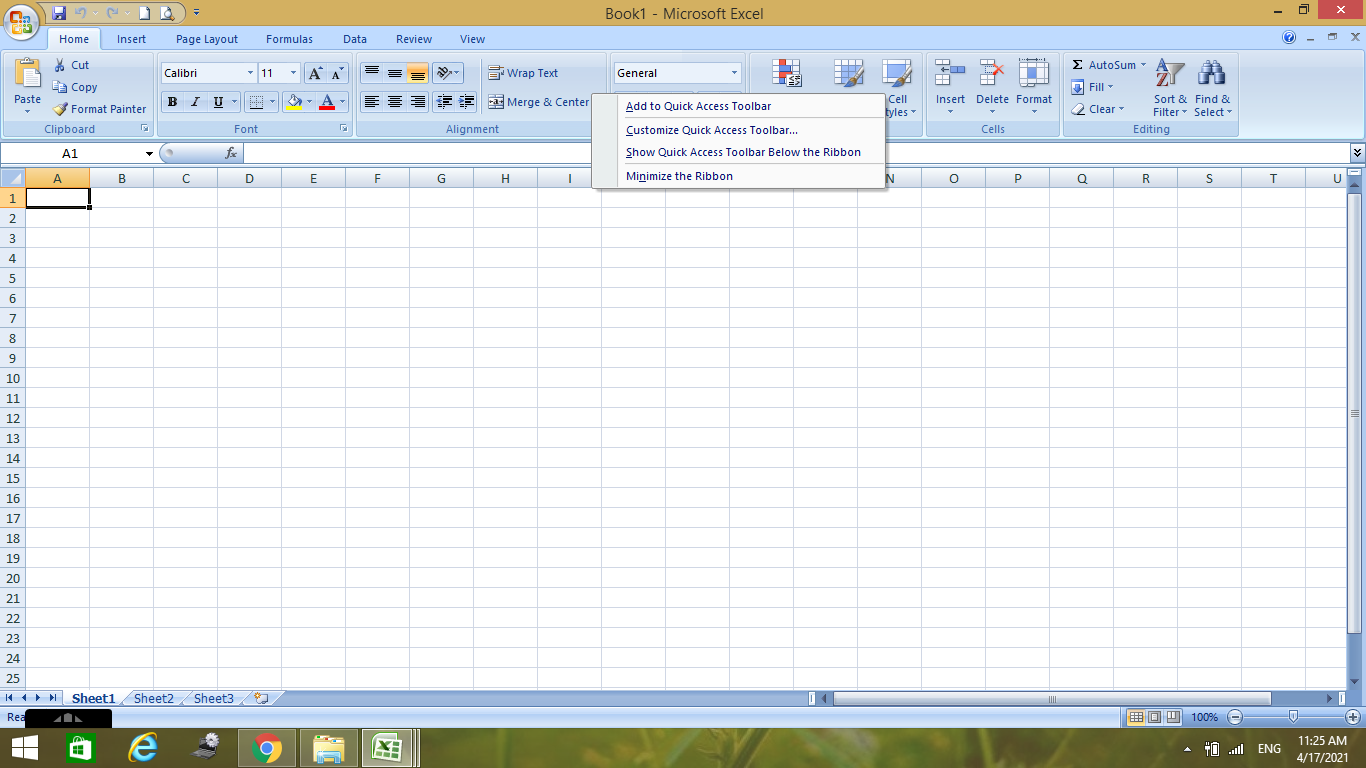Viewport: 1366px width, 768px height.
Task: Open the Calibri font name dropdown
Action: point(250,73)
